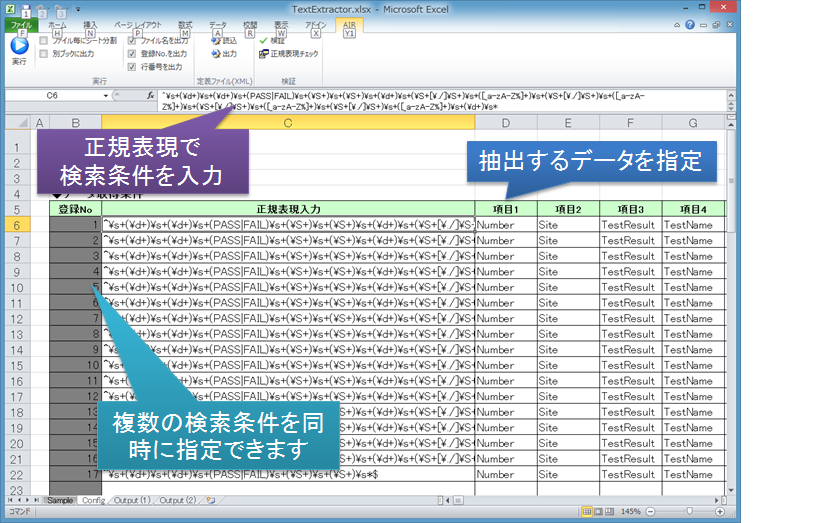Switch to the Config sheet tab
The image size is (819, 523).
(x=93, y=500)
